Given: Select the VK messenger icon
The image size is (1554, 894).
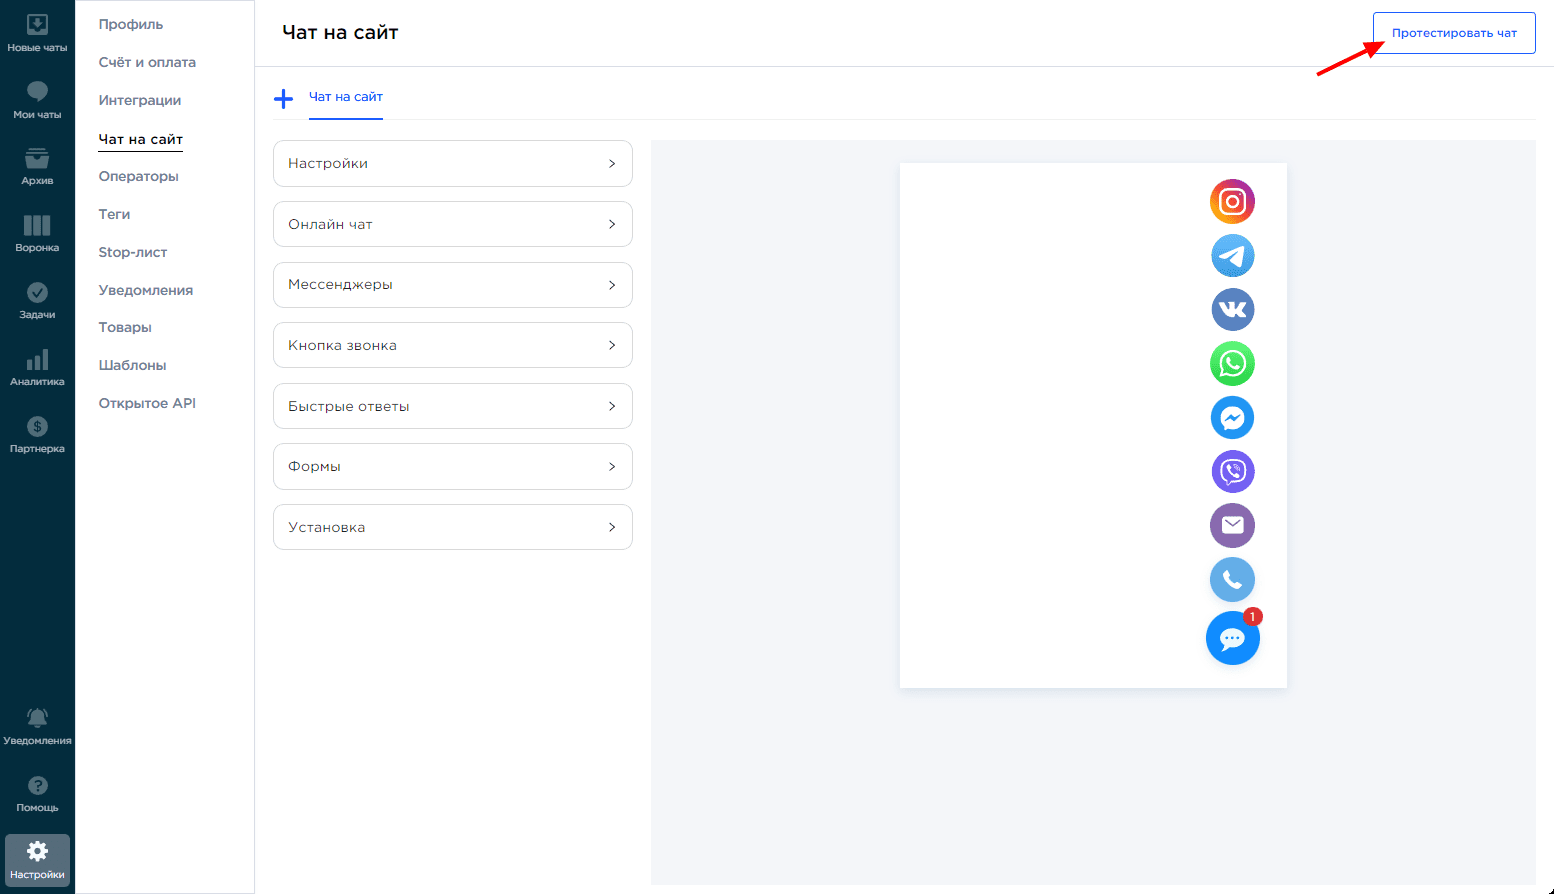Looking at the screenshot, I should tap(1232, 310).
